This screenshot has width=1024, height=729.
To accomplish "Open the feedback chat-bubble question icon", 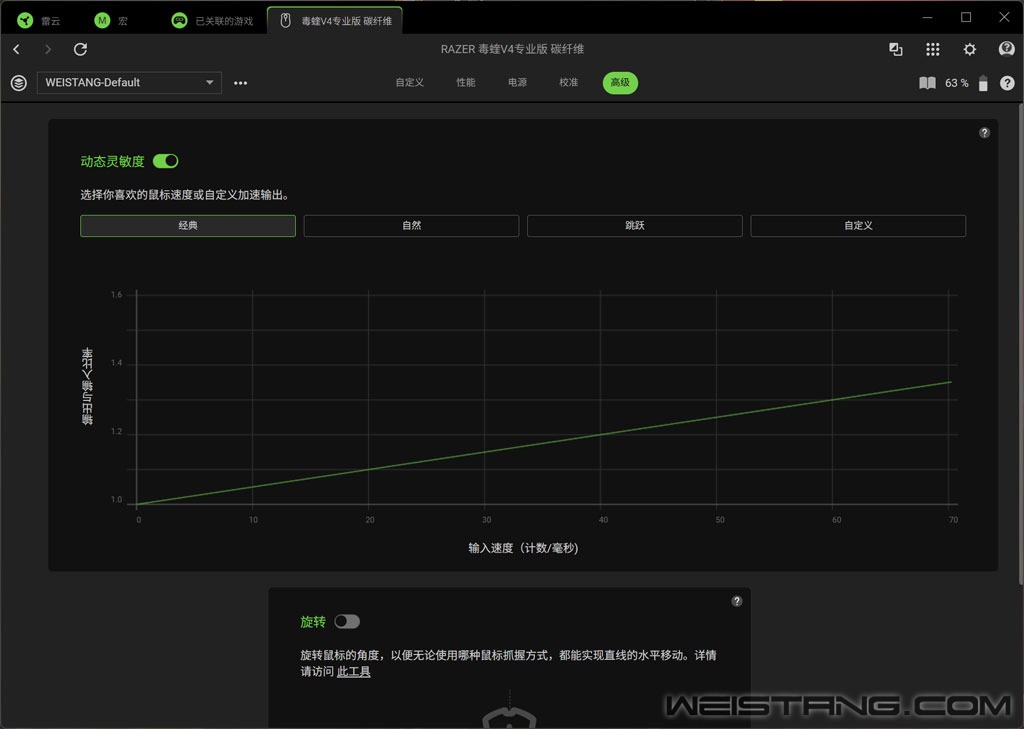I will pos(1006,49).
